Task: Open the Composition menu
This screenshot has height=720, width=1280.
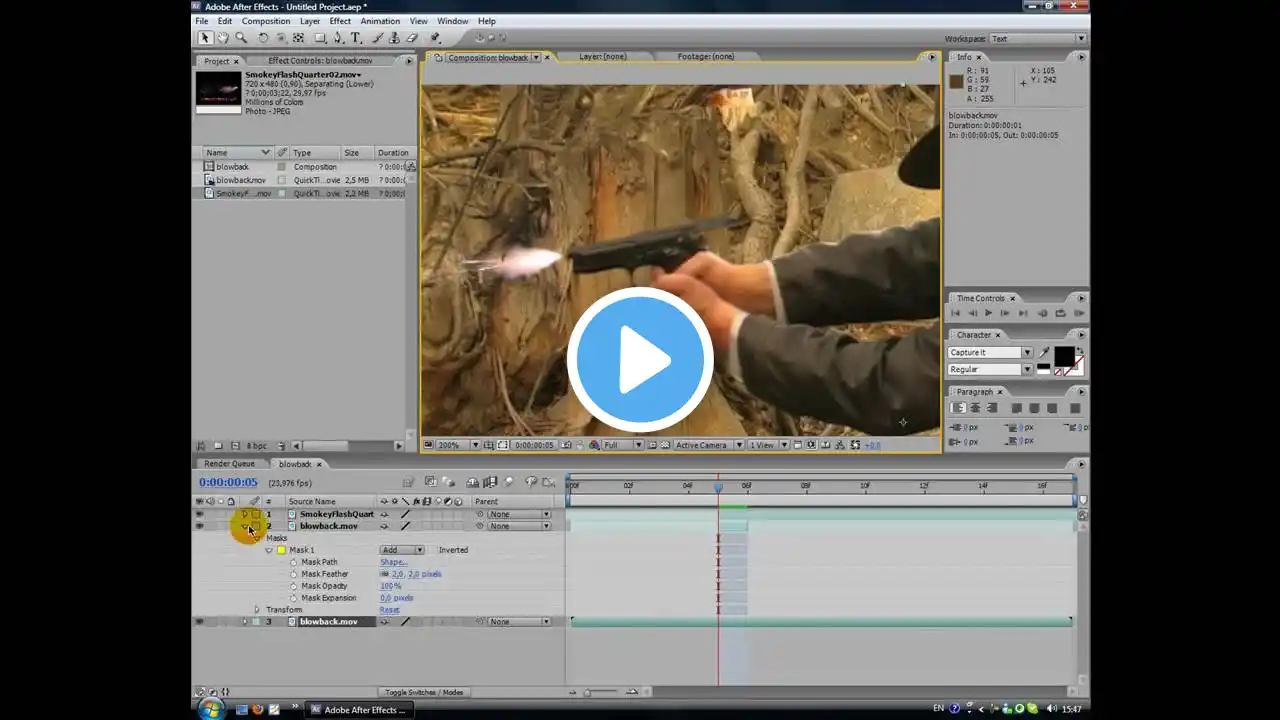Action: click(x=266, y=21)
